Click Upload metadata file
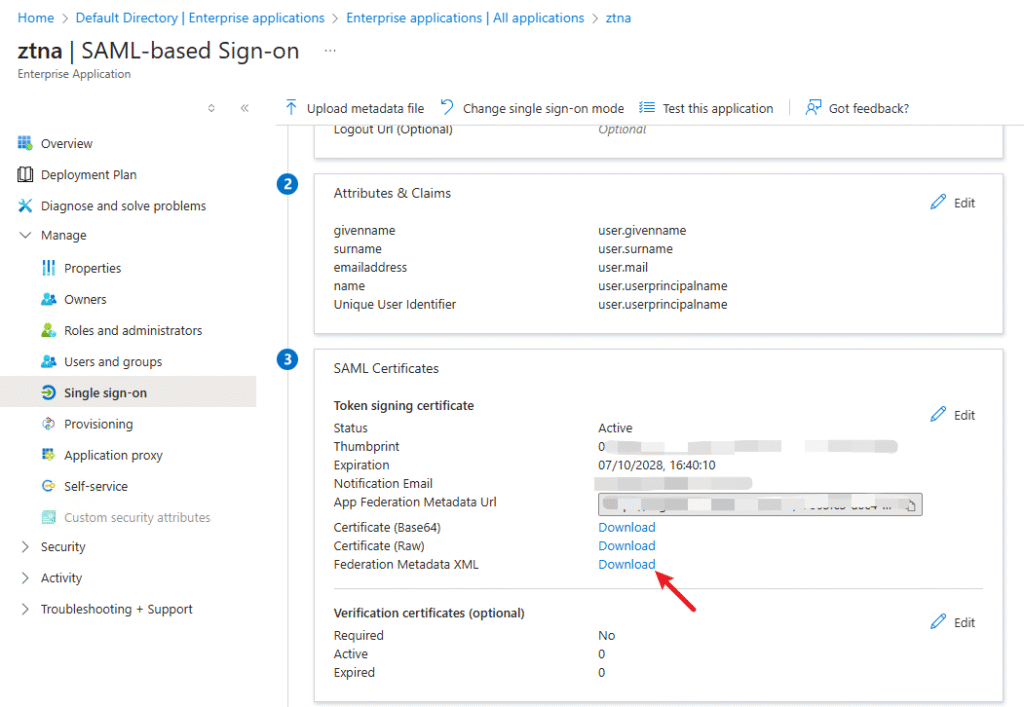 [355, 108]
